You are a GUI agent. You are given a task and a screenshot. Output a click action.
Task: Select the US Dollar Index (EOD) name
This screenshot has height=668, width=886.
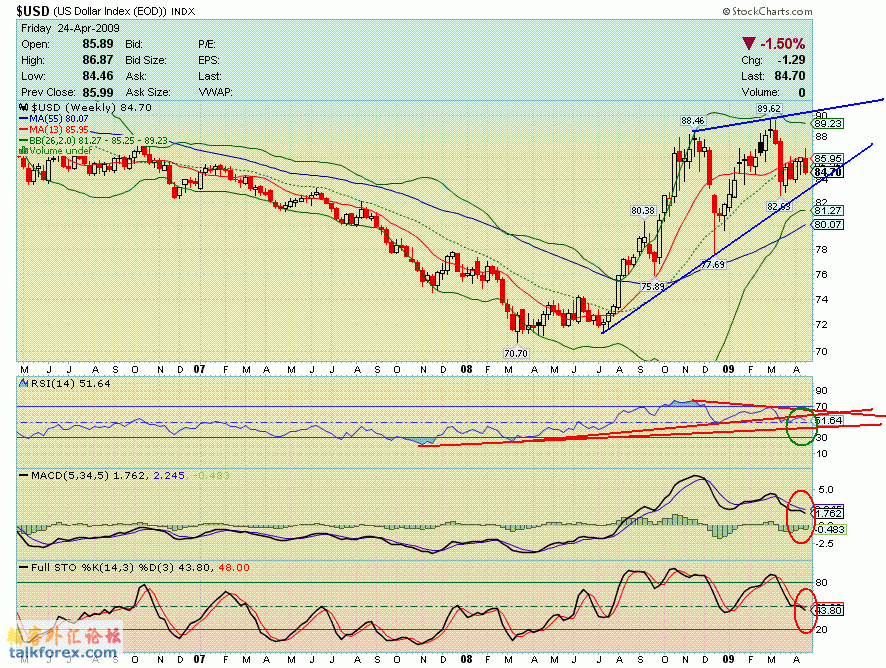coord(110,11)
